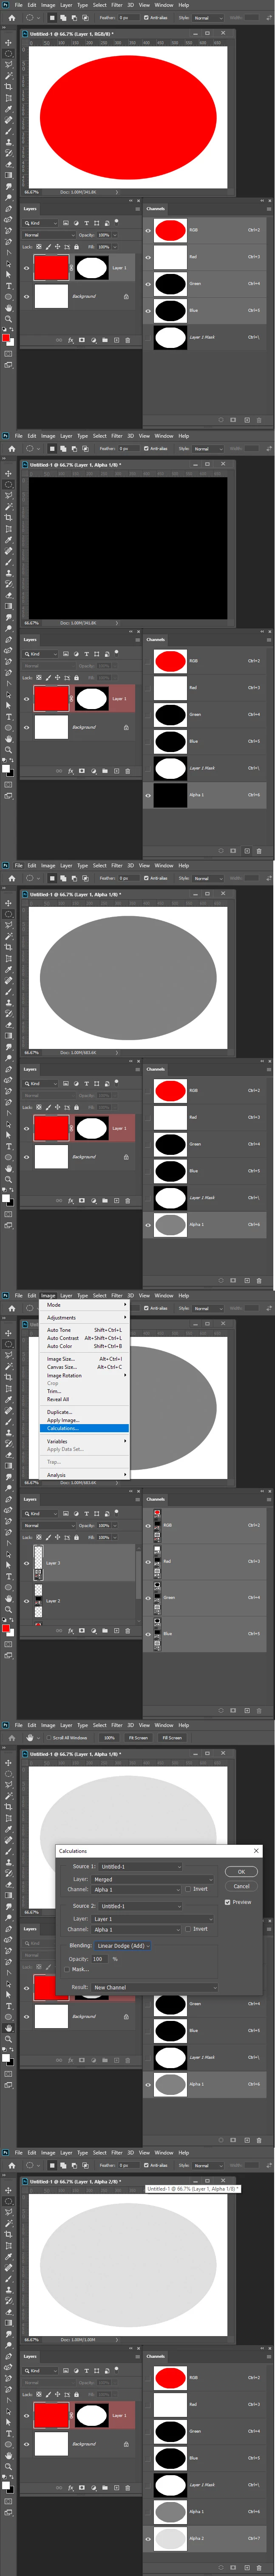Viewport: 275px width, 2576px height.
Task: Click red foreground color swatch in RGB/8 window
Action: (x=6, y=338)
